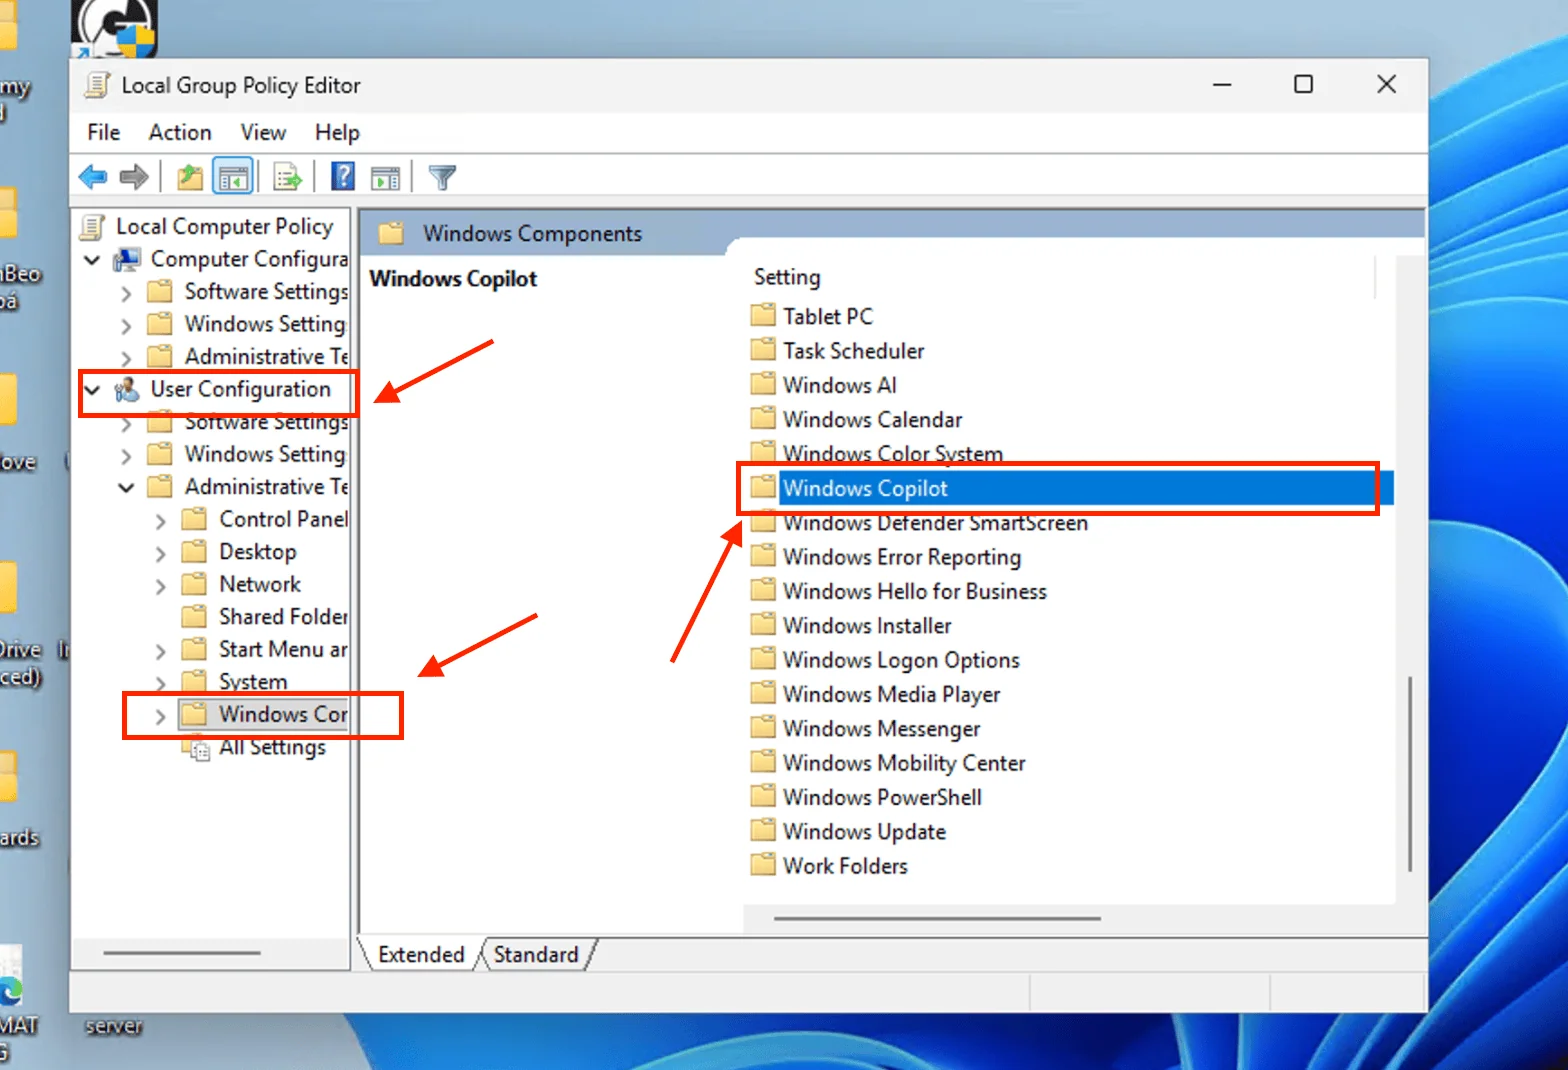
Task: Click the All Settings icon in tree
Action: [197, 748]
